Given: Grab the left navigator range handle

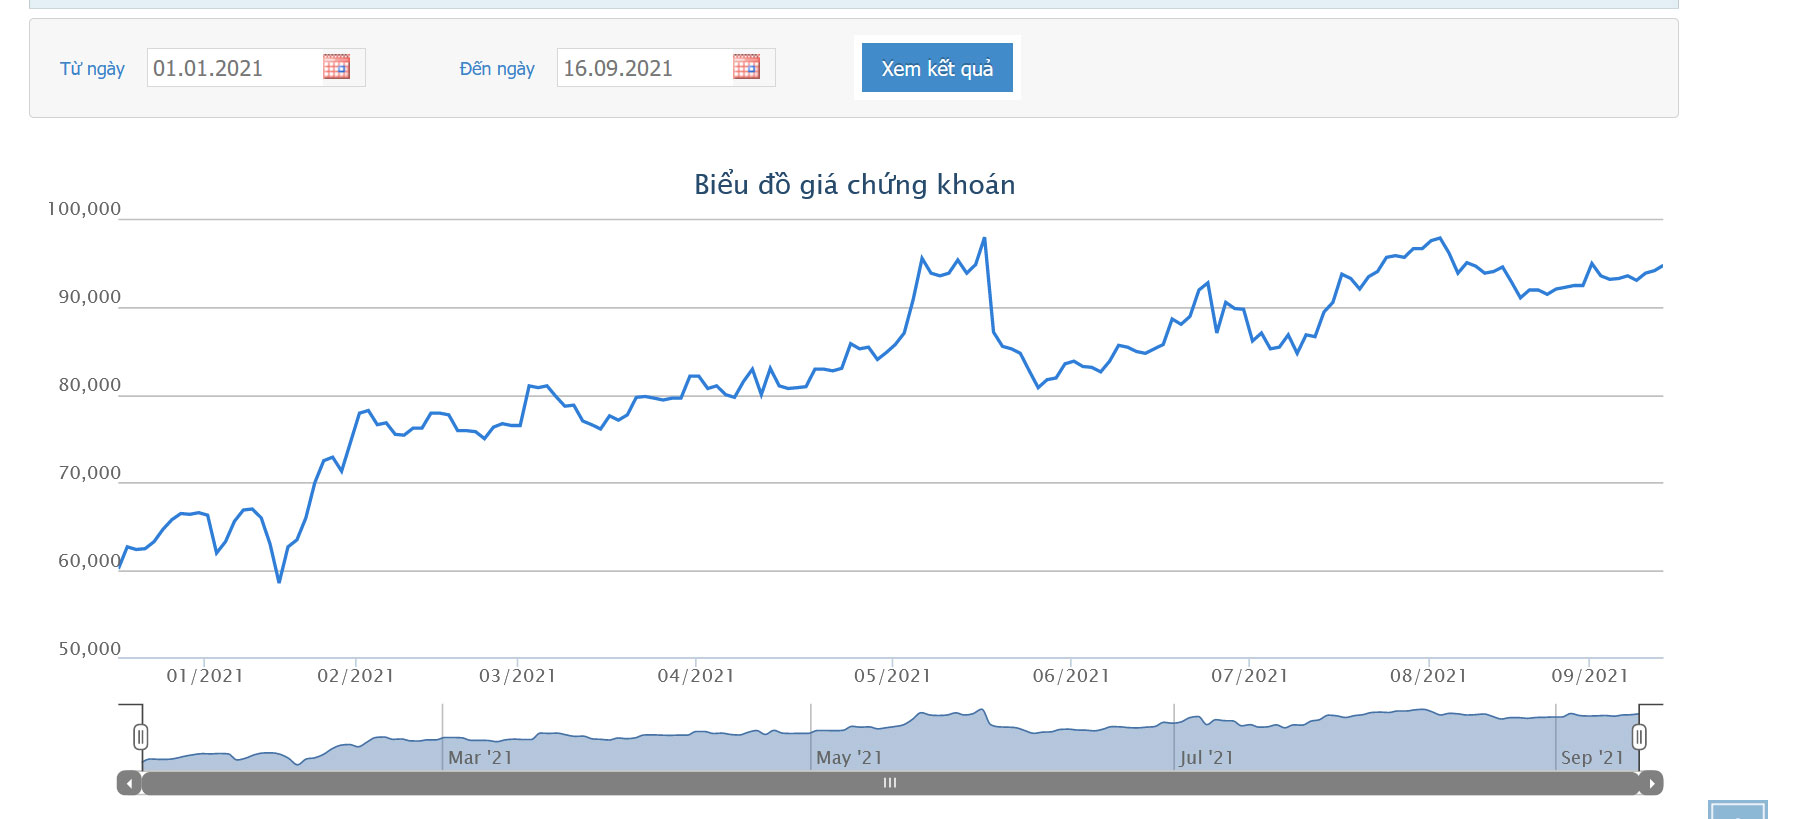Looking at the screenshot, I should point(141,737).
